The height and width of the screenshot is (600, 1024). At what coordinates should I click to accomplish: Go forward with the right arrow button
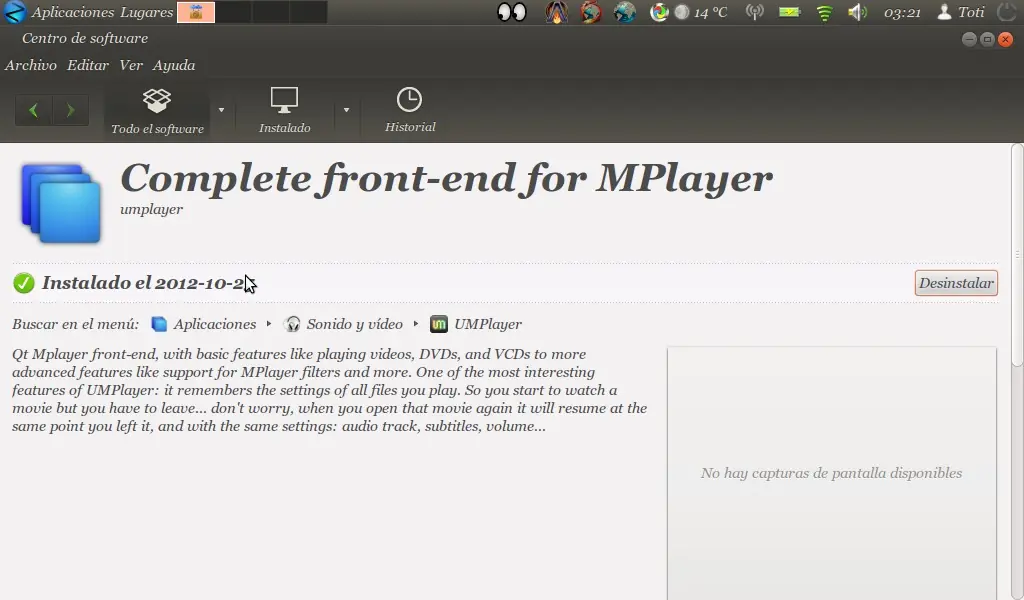[70, 110]
